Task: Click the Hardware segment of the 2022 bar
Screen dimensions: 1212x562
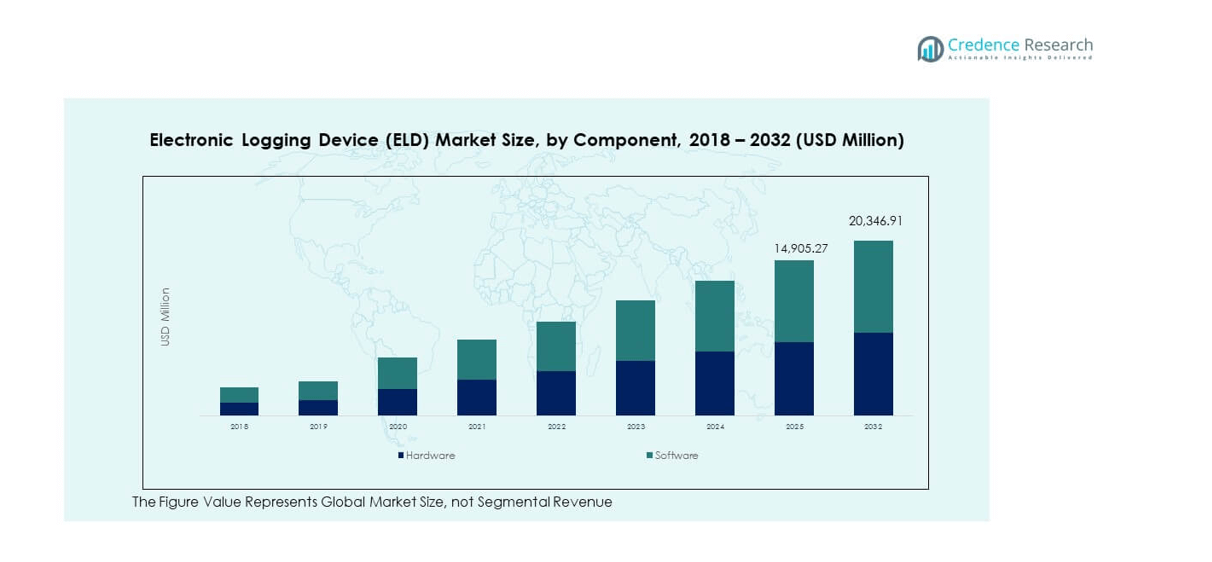Action: click(x=556, y=393)
